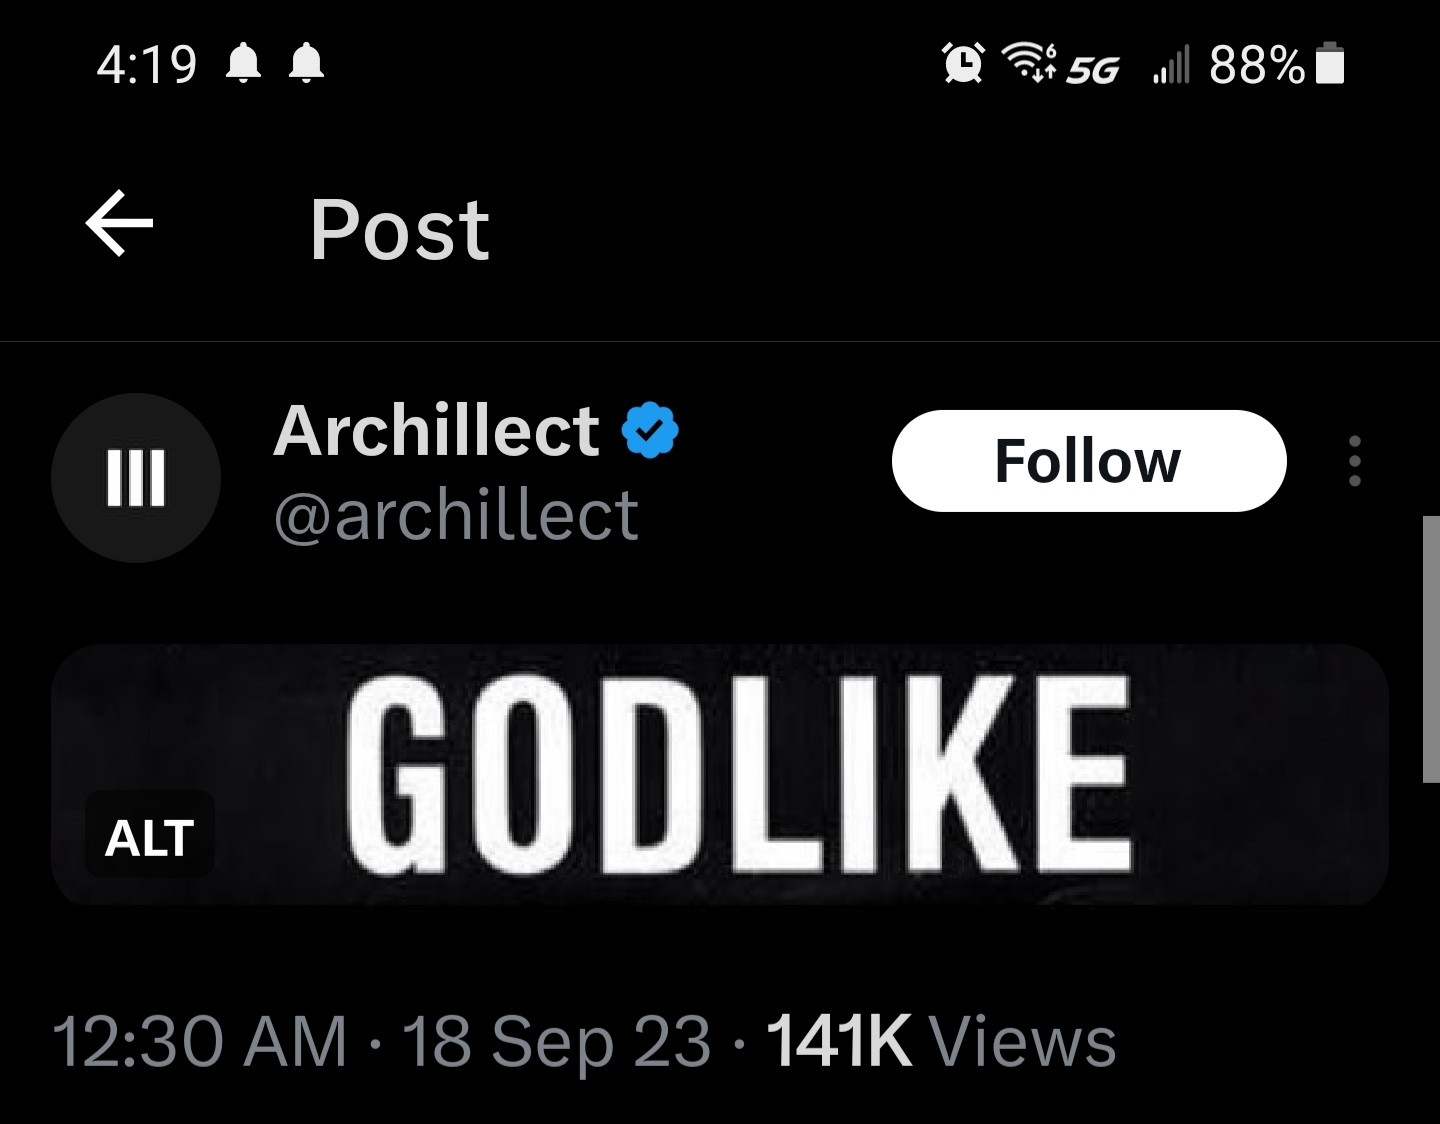Image resolution: width=1440 pixels, height=1124 pixels.
Task: Open the Archillect profile avatar
Action: tap(135, 478)
